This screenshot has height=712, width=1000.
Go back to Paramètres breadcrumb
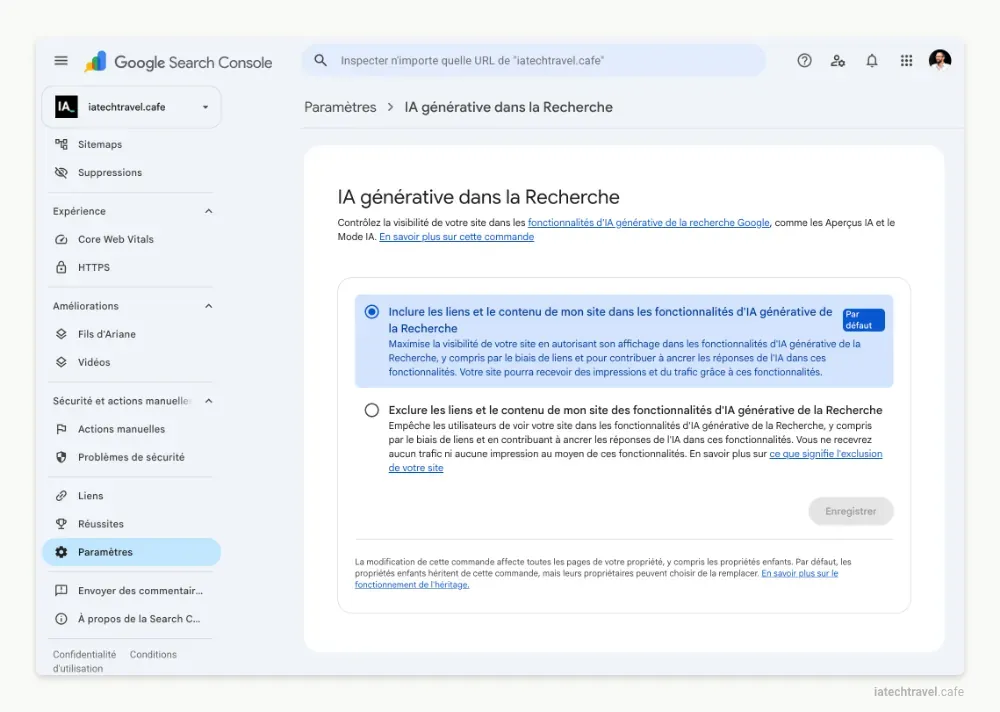click(x=340, y=107)
